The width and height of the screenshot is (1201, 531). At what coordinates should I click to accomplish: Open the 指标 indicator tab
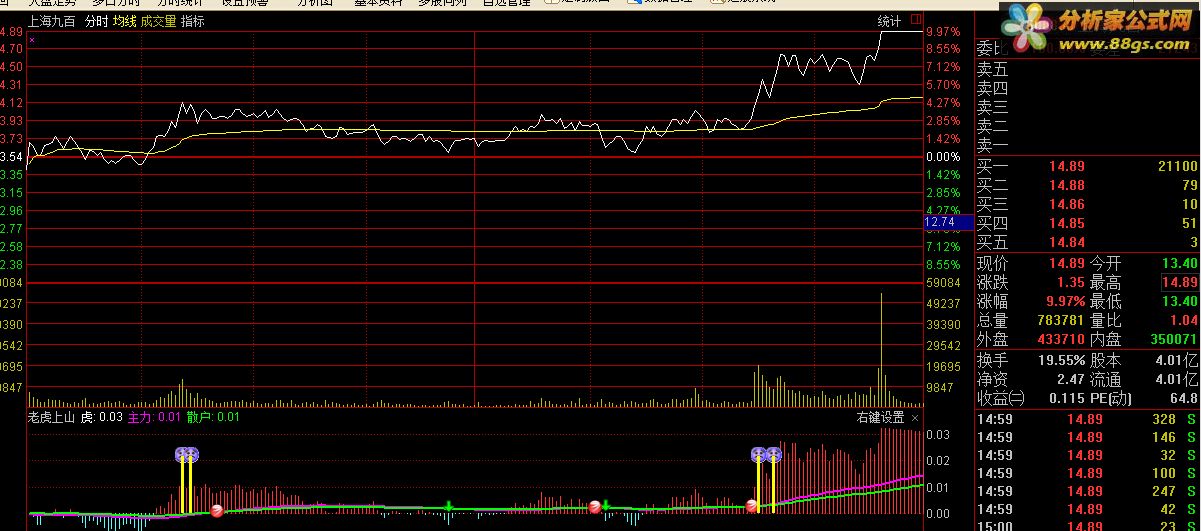pos(192,21)
